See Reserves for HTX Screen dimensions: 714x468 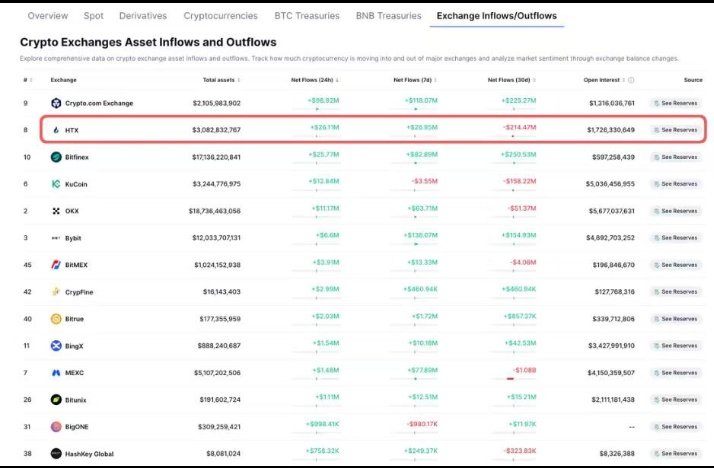coord(676,130)
